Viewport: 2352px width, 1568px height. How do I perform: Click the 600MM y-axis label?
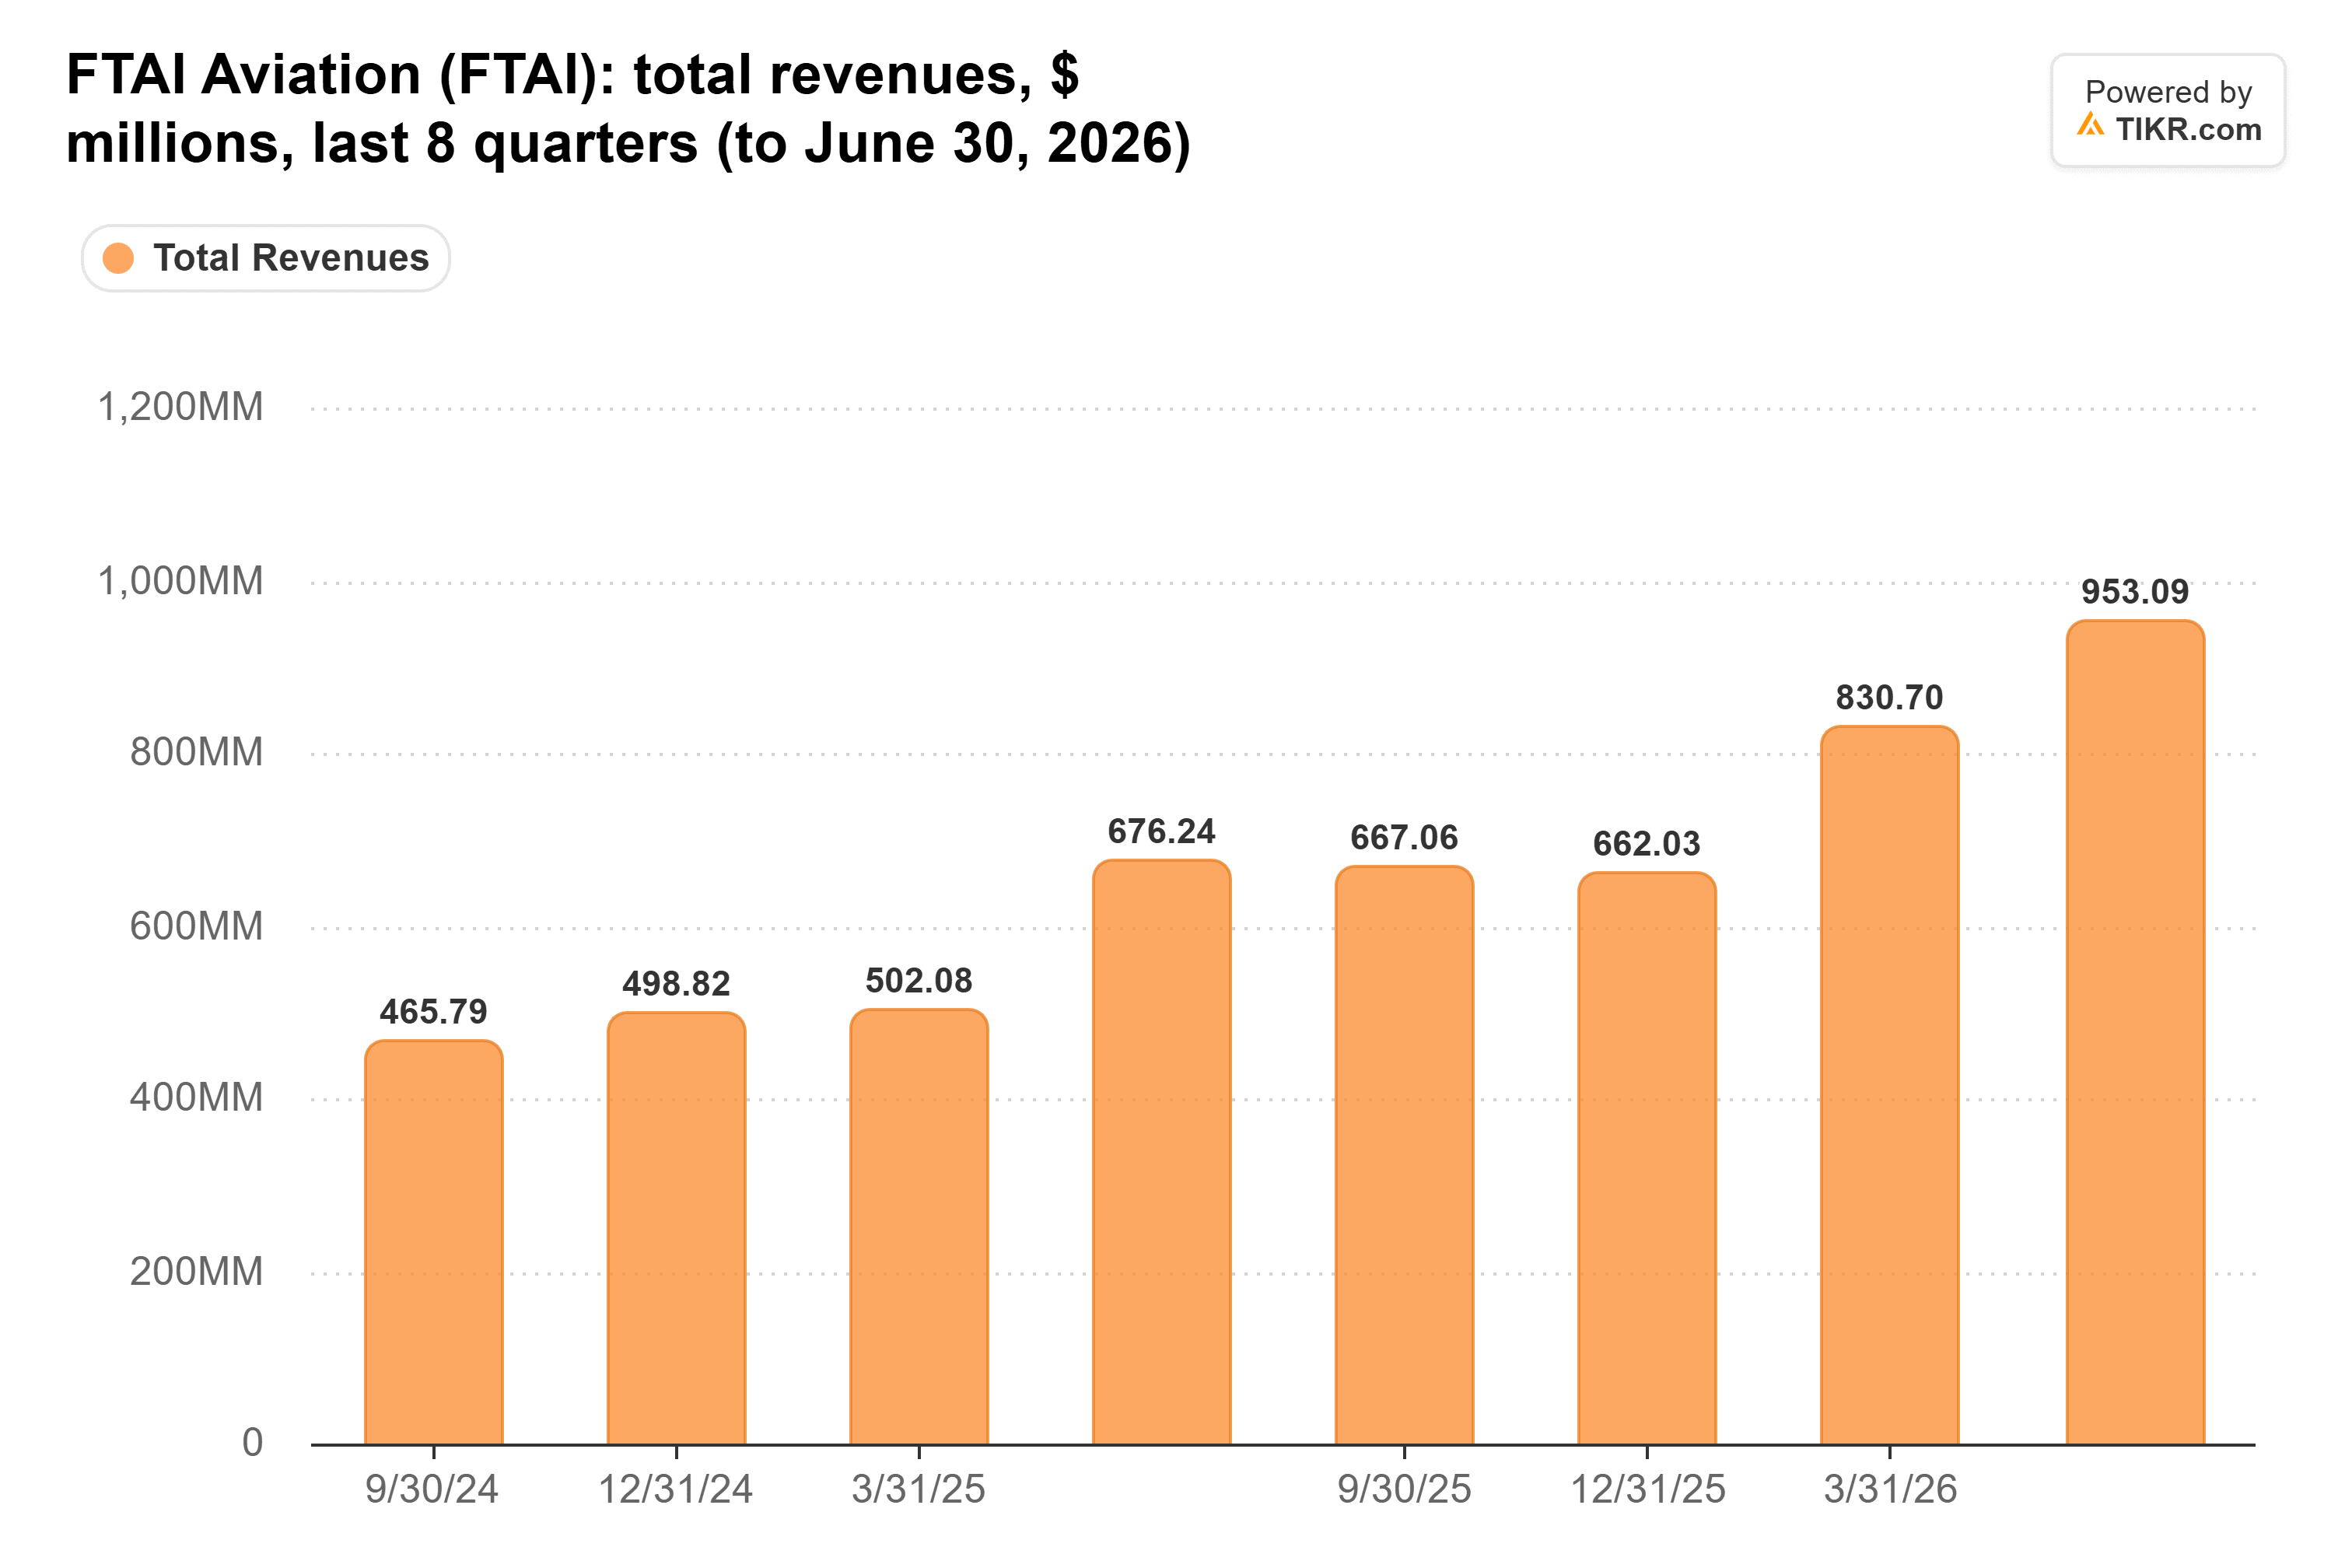click(x=197, y=927)
